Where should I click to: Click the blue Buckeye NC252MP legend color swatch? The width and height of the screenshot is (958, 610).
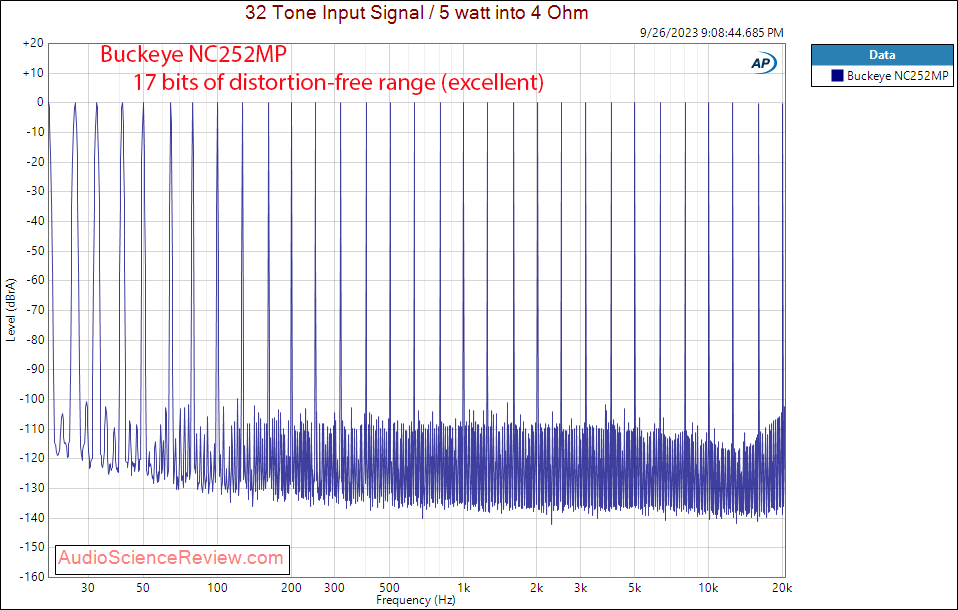click(837, 76)
